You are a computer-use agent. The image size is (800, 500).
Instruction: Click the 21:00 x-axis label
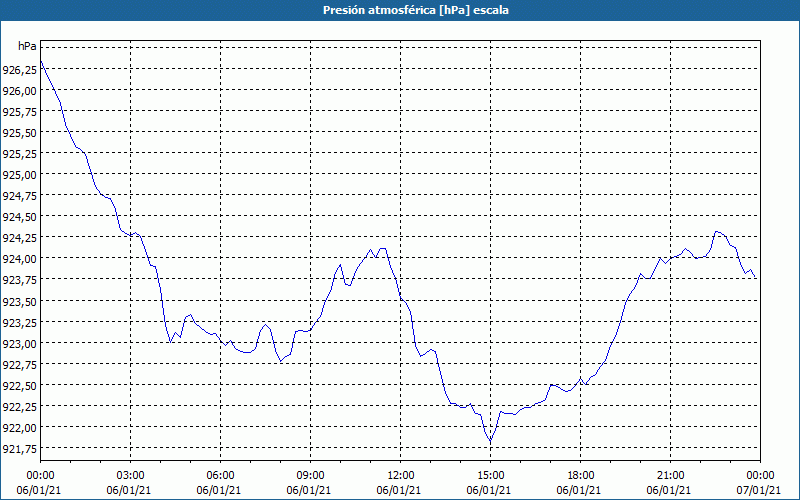tap(670, 476)
